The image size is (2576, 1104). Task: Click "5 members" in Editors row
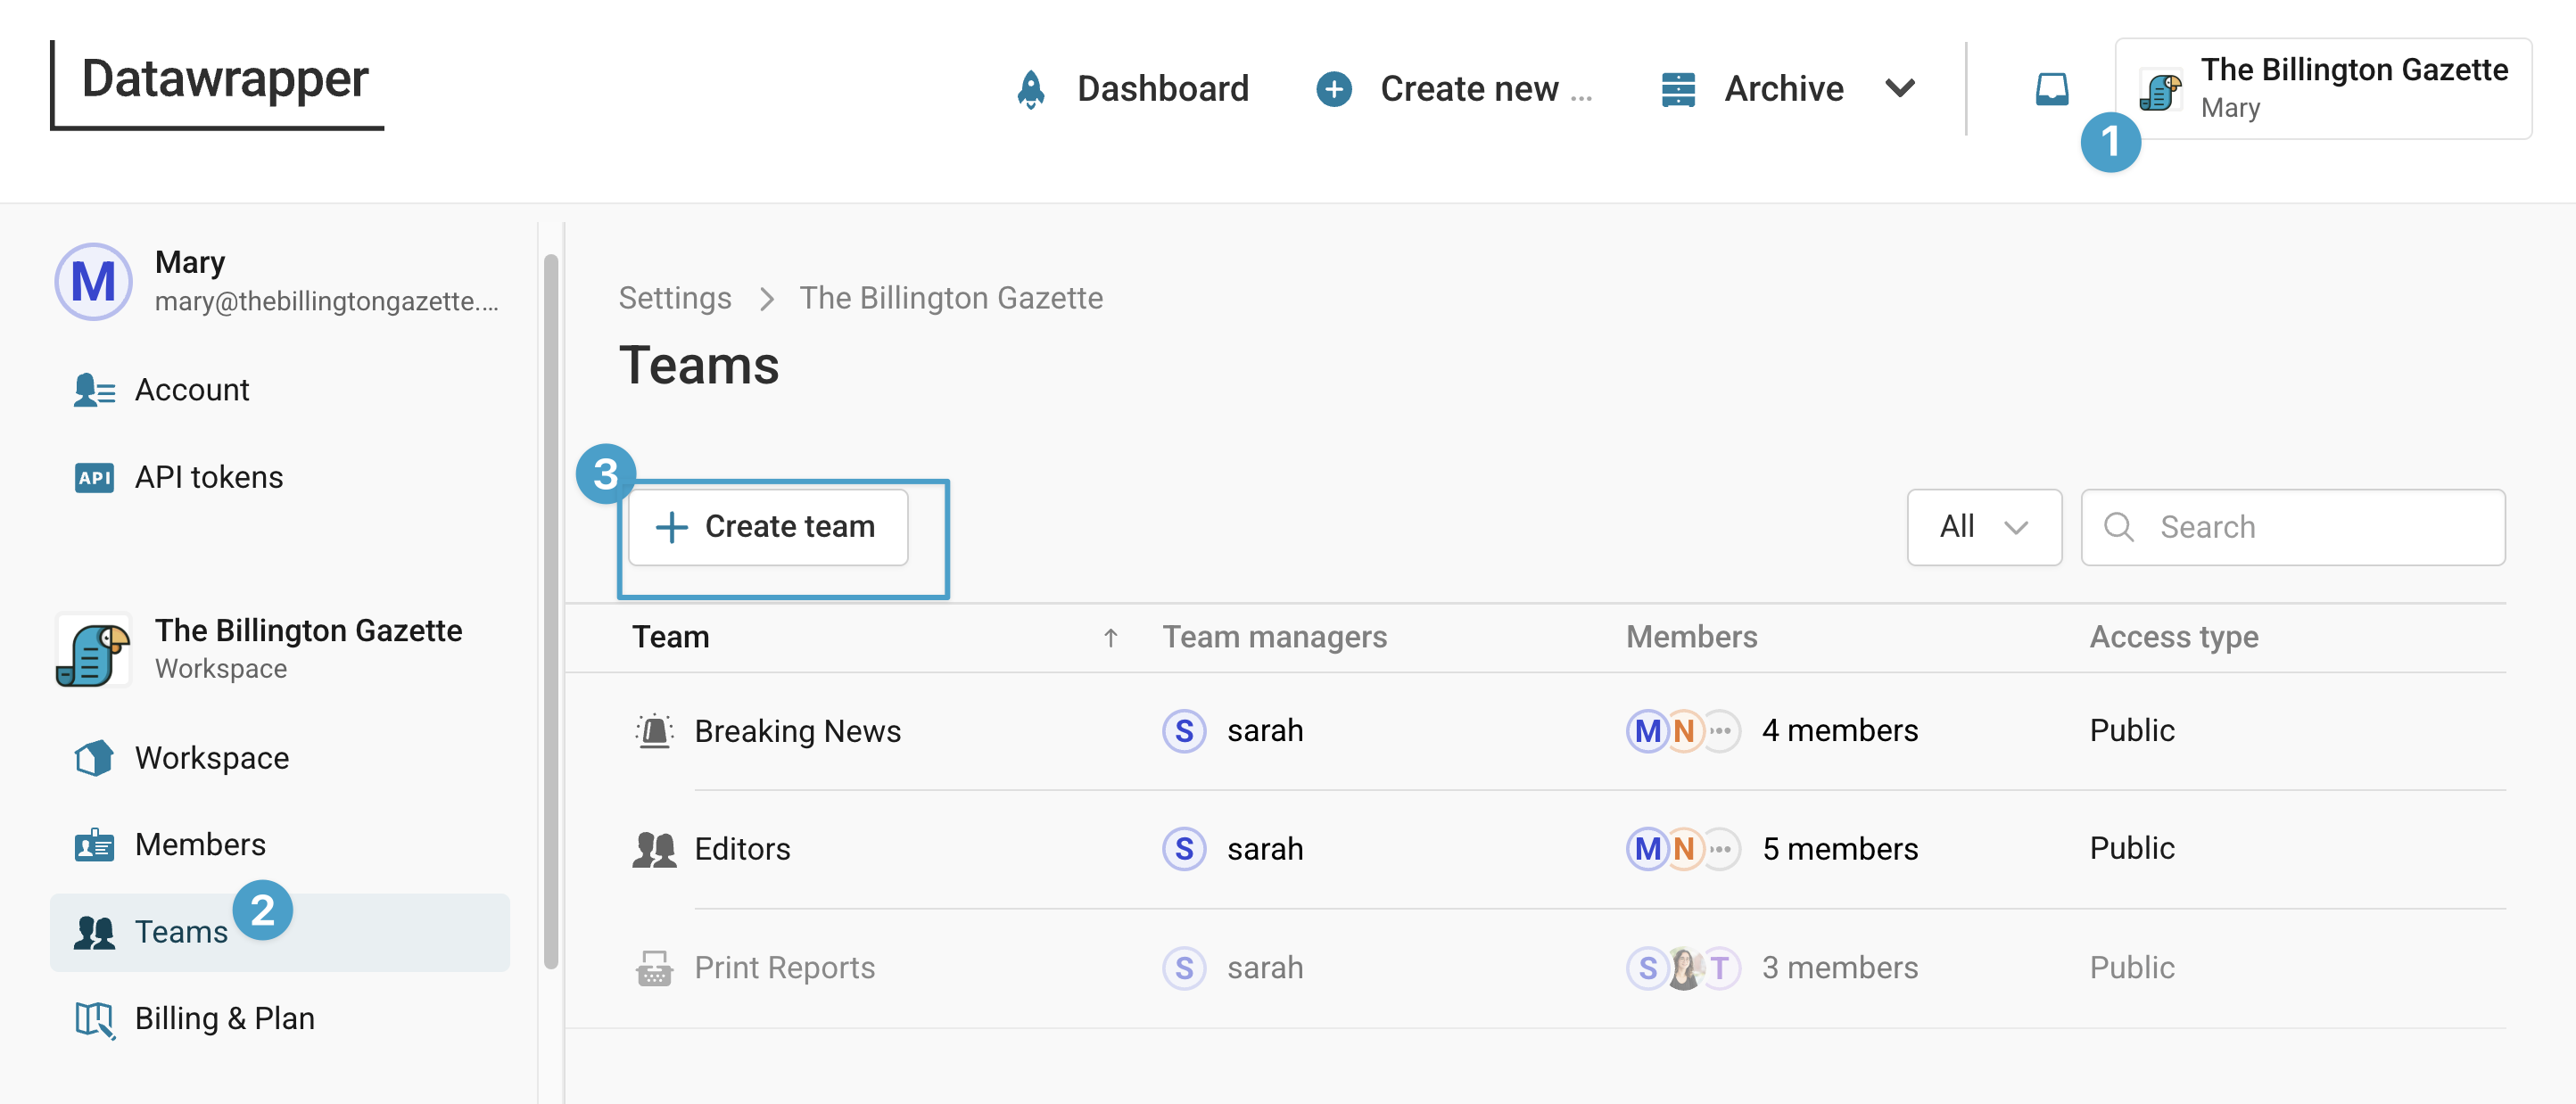[1840, 849]
